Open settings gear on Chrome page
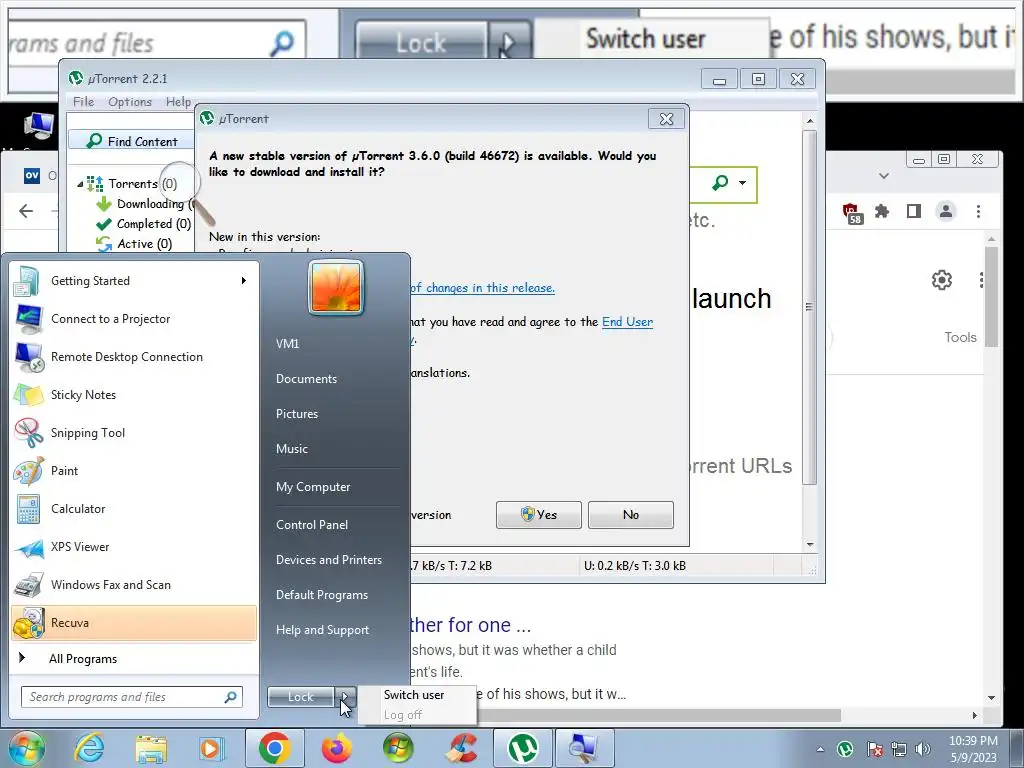The image size is (1024, 768). [x=942, y=280]
